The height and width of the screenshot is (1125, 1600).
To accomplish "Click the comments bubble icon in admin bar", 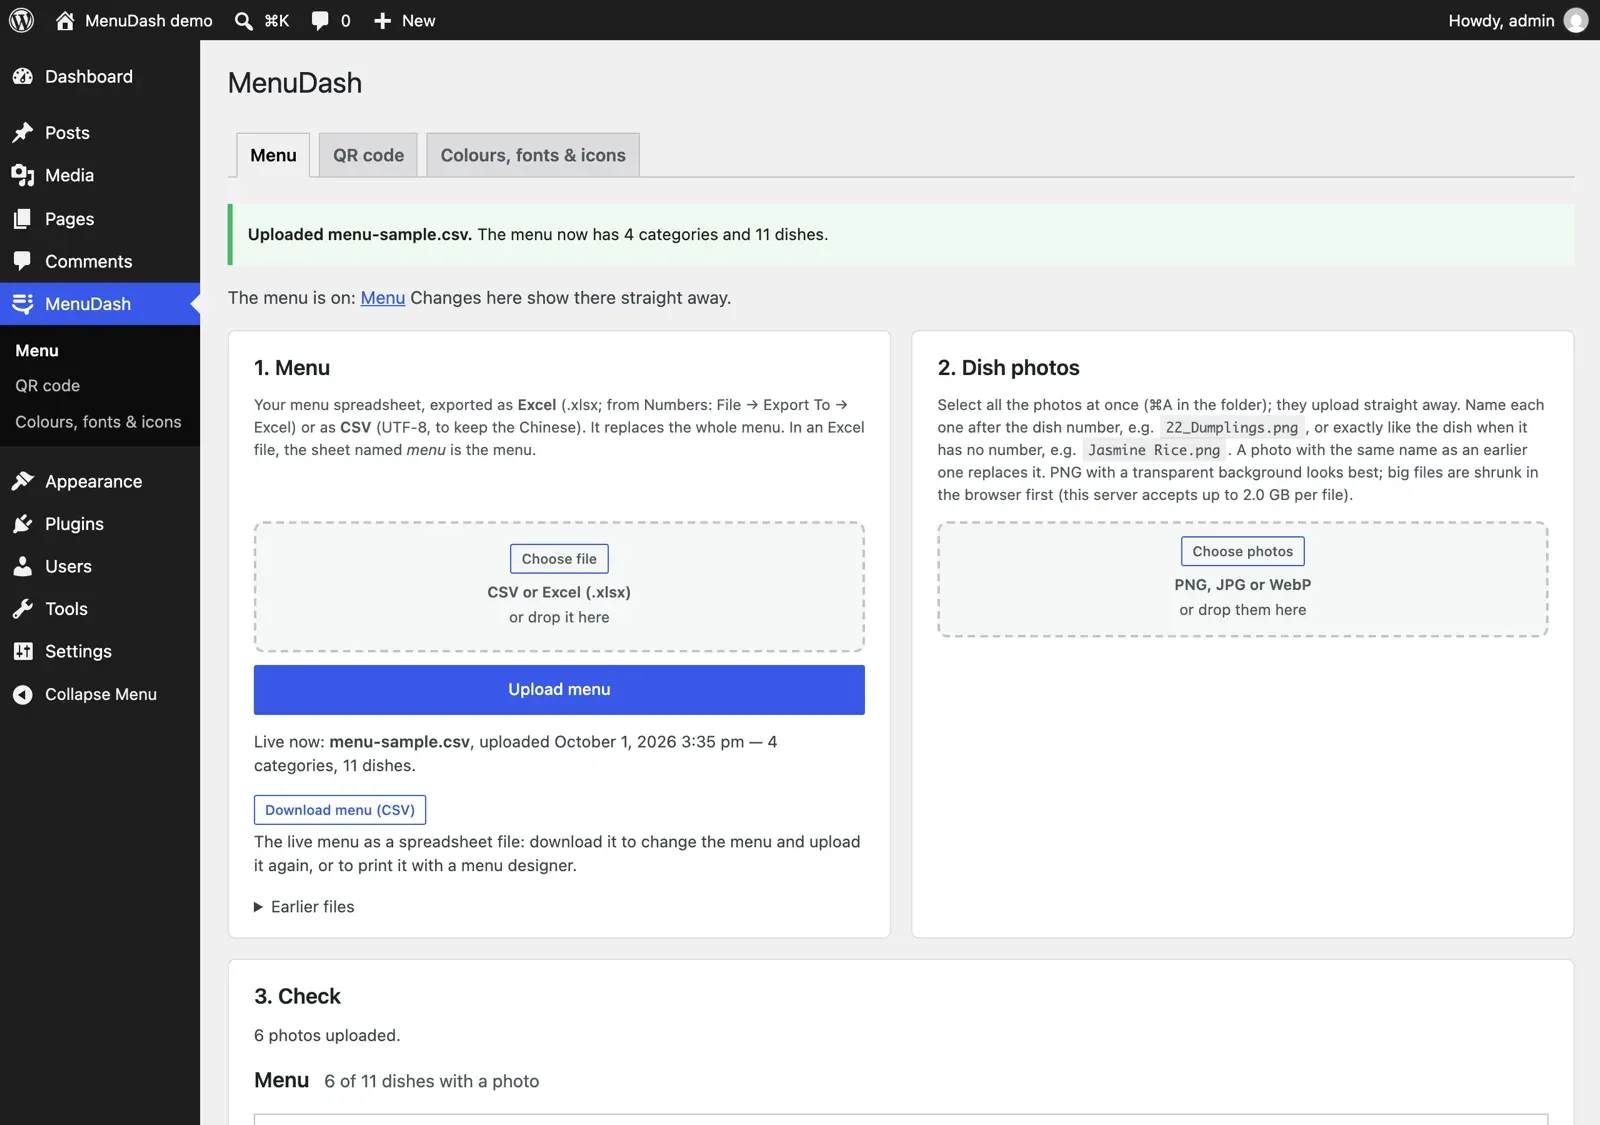I will click(320, 20).
